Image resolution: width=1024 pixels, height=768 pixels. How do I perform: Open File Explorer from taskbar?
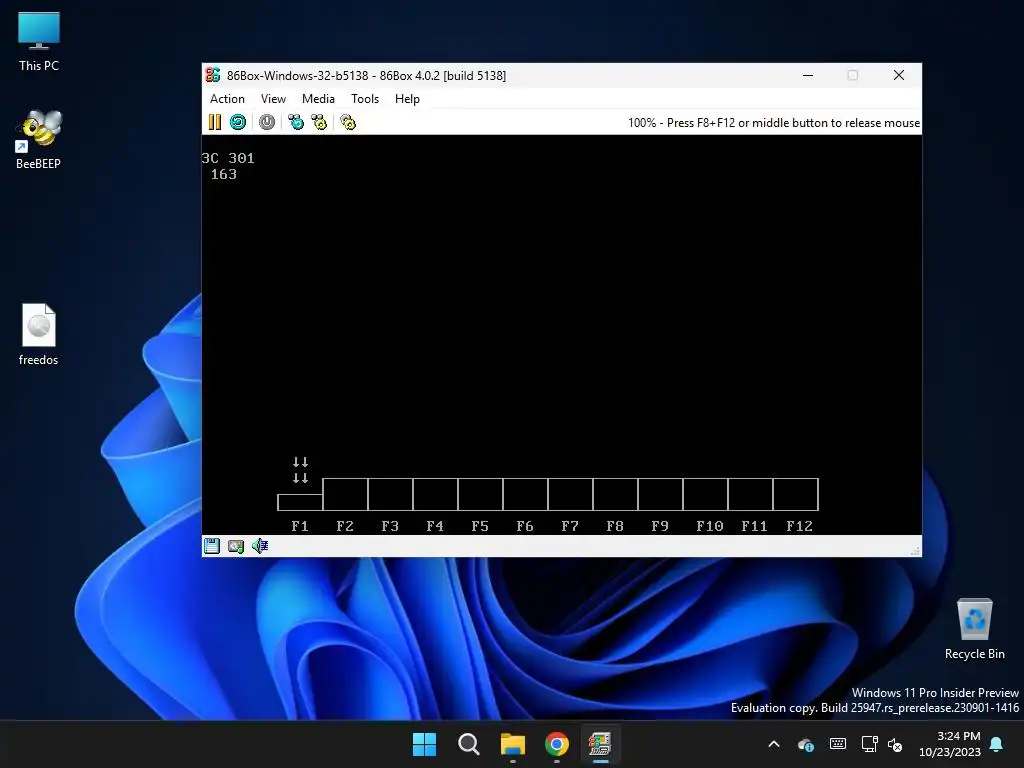coord(513,744)
